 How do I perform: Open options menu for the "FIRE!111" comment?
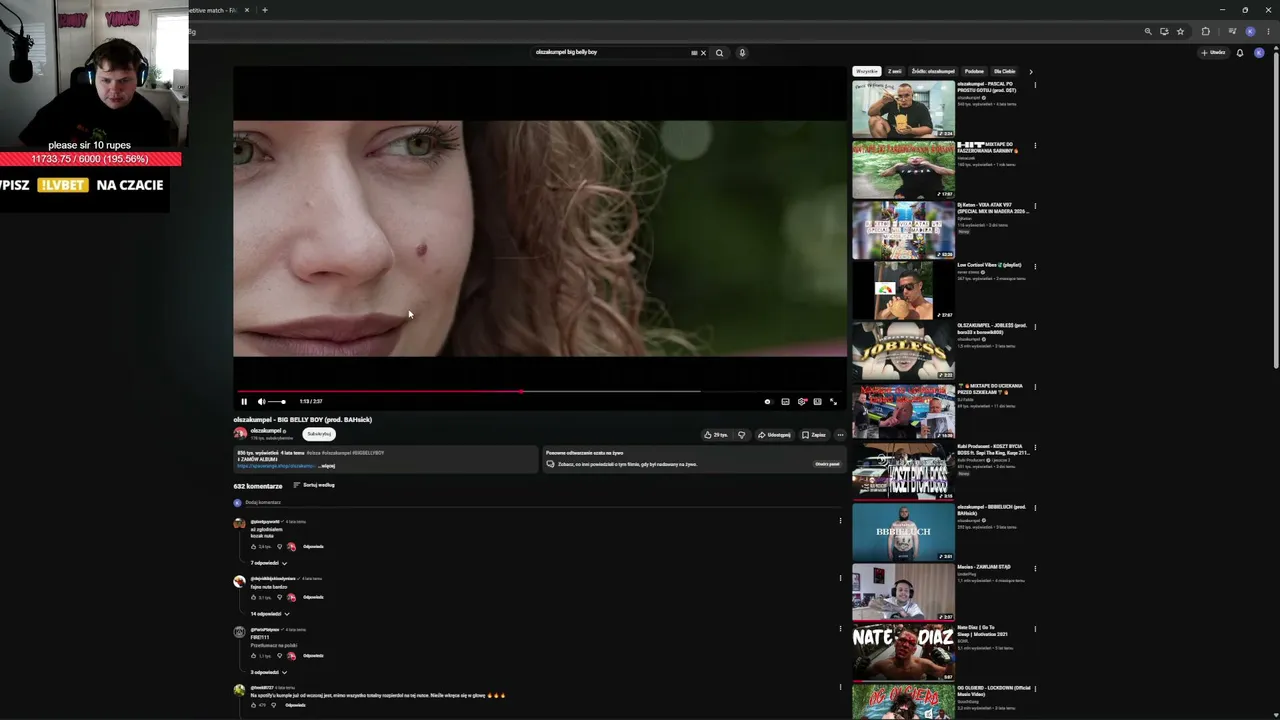click(x=840, y=629)
